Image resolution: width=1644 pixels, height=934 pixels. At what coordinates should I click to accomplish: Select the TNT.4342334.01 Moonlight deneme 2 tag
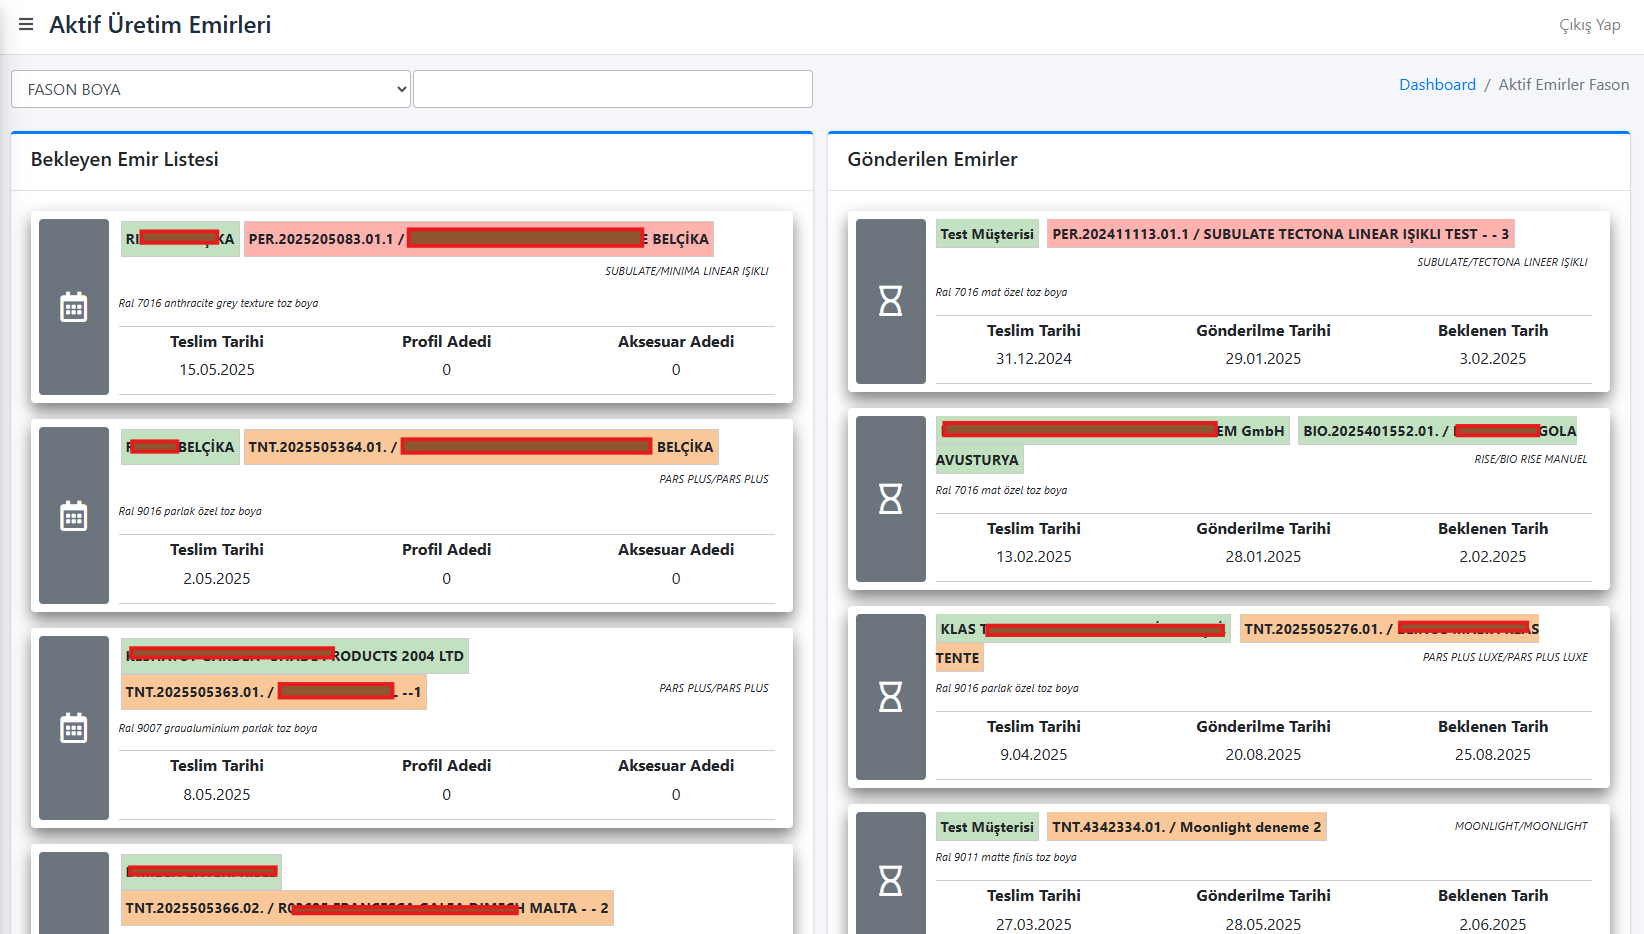pyautogui.click(x=1186, y=827)
